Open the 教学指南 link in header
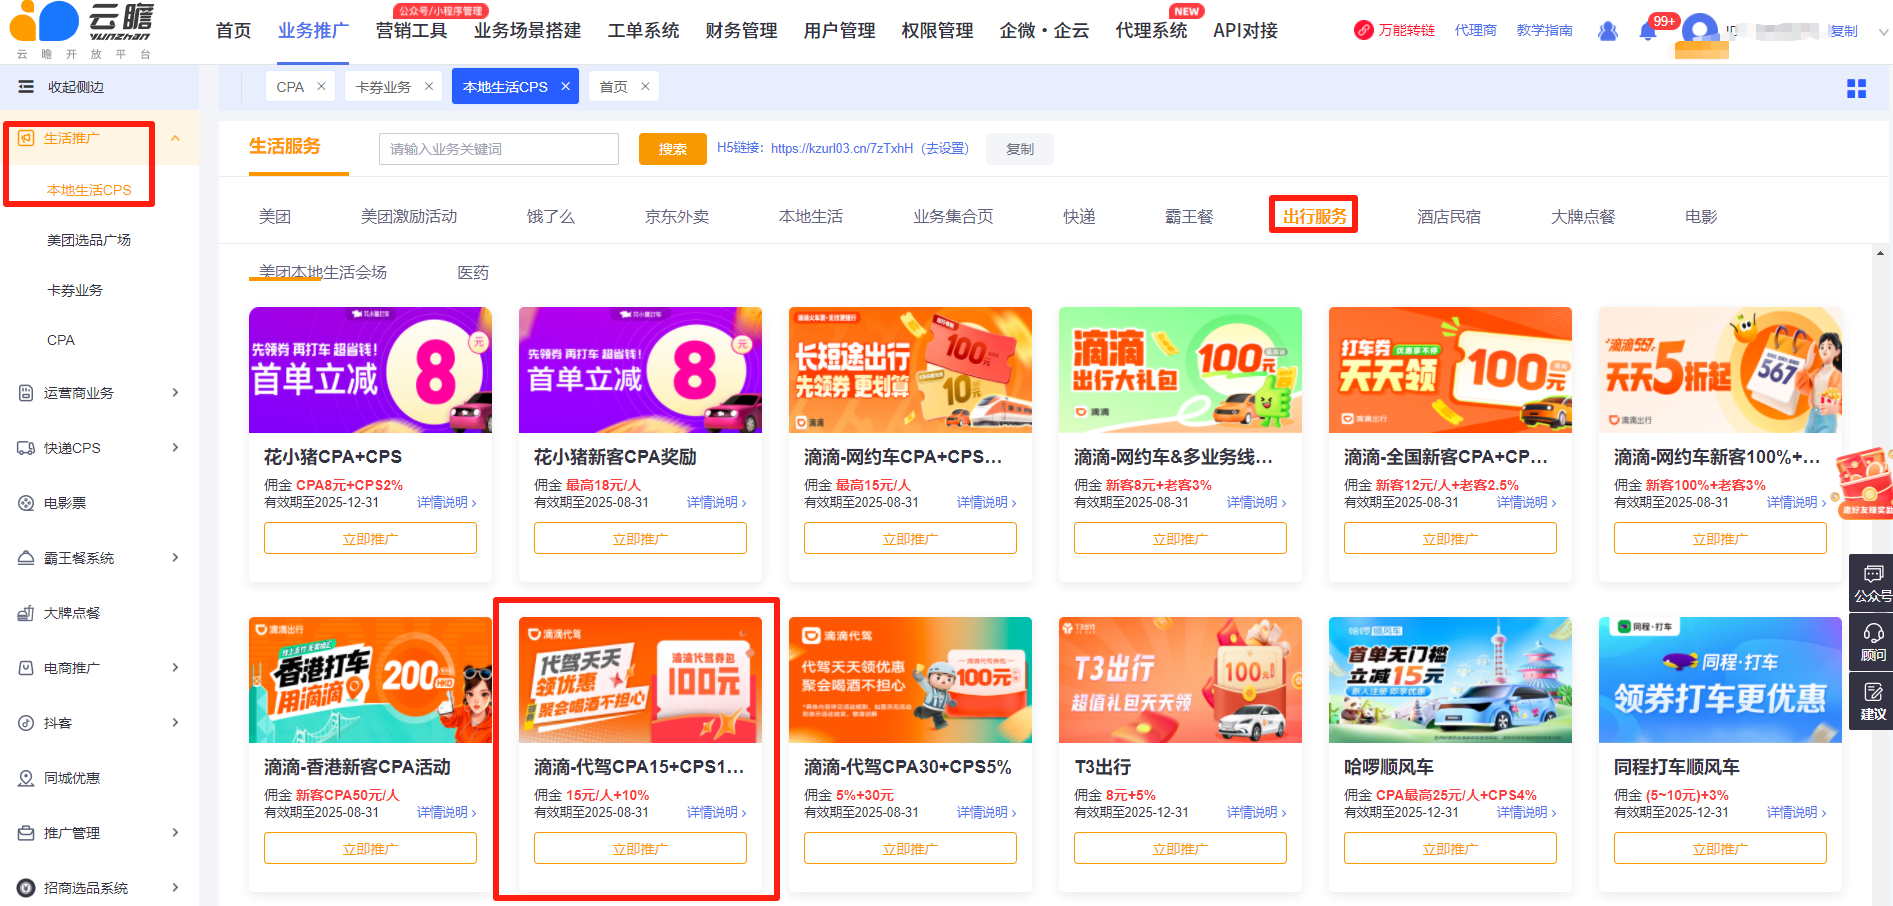The width and height of the screenshot is (1893, 906). pos(1545,30)
